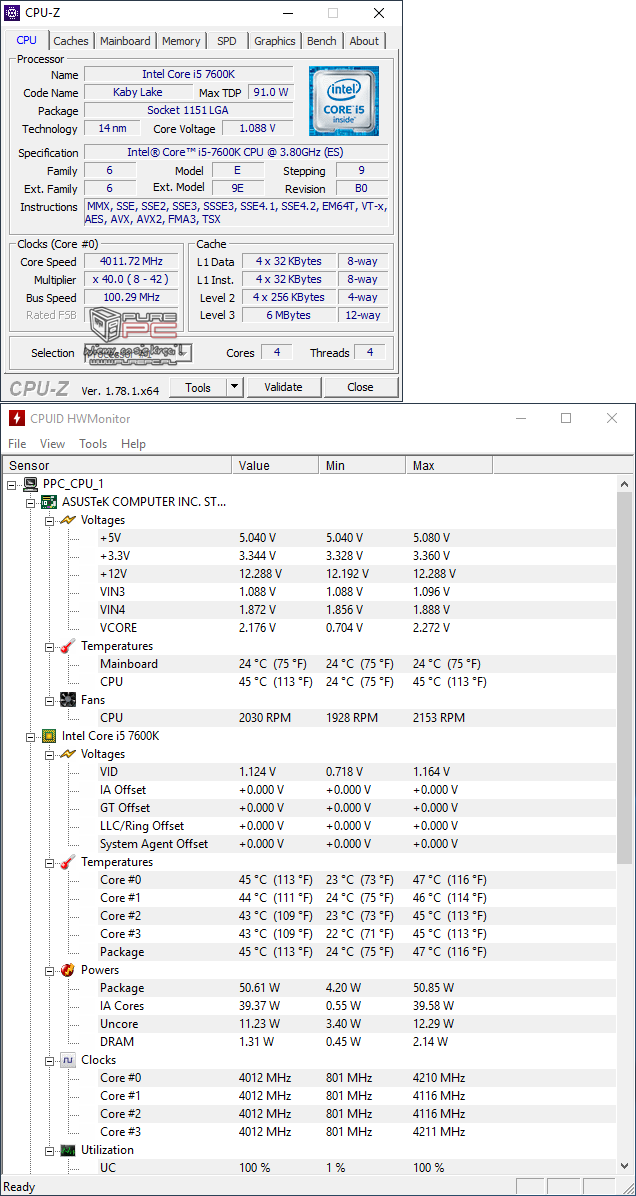
Task: Click the flame icon beside Powers
Action: coord(68,970)
